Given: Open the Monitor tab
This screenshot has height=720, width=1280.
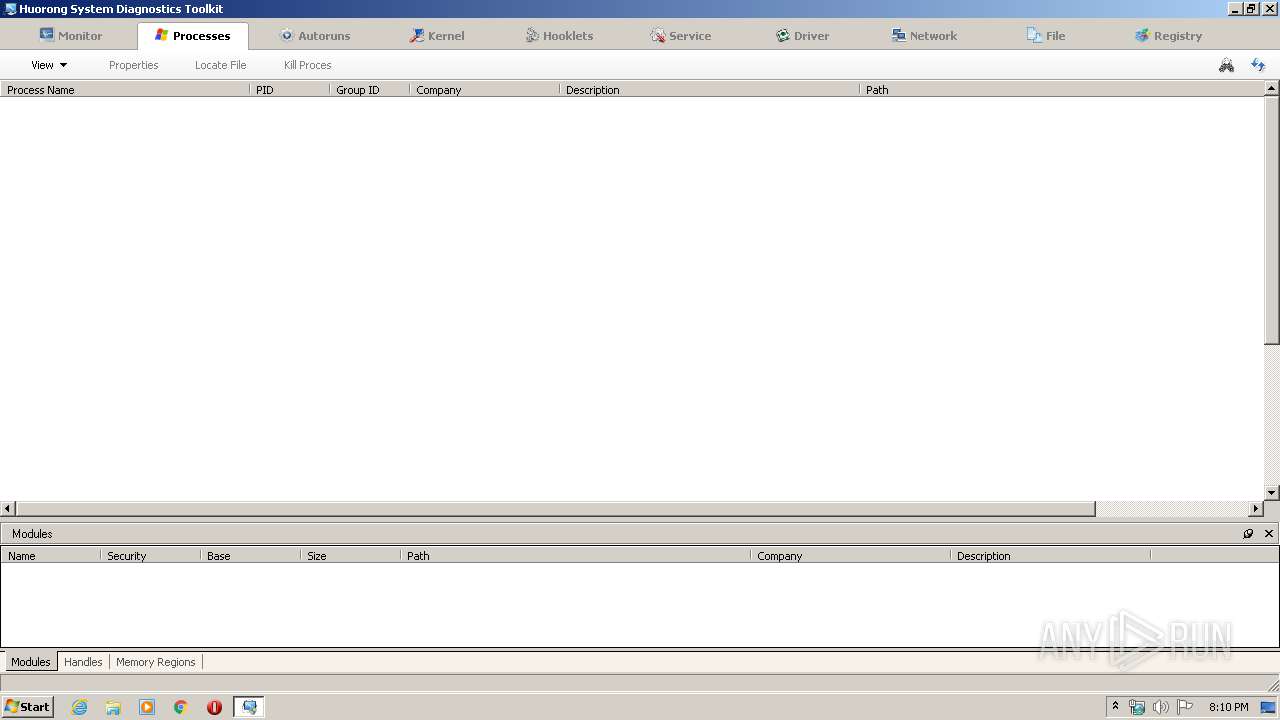Looking at the screenshot, I should pos(70,35).
